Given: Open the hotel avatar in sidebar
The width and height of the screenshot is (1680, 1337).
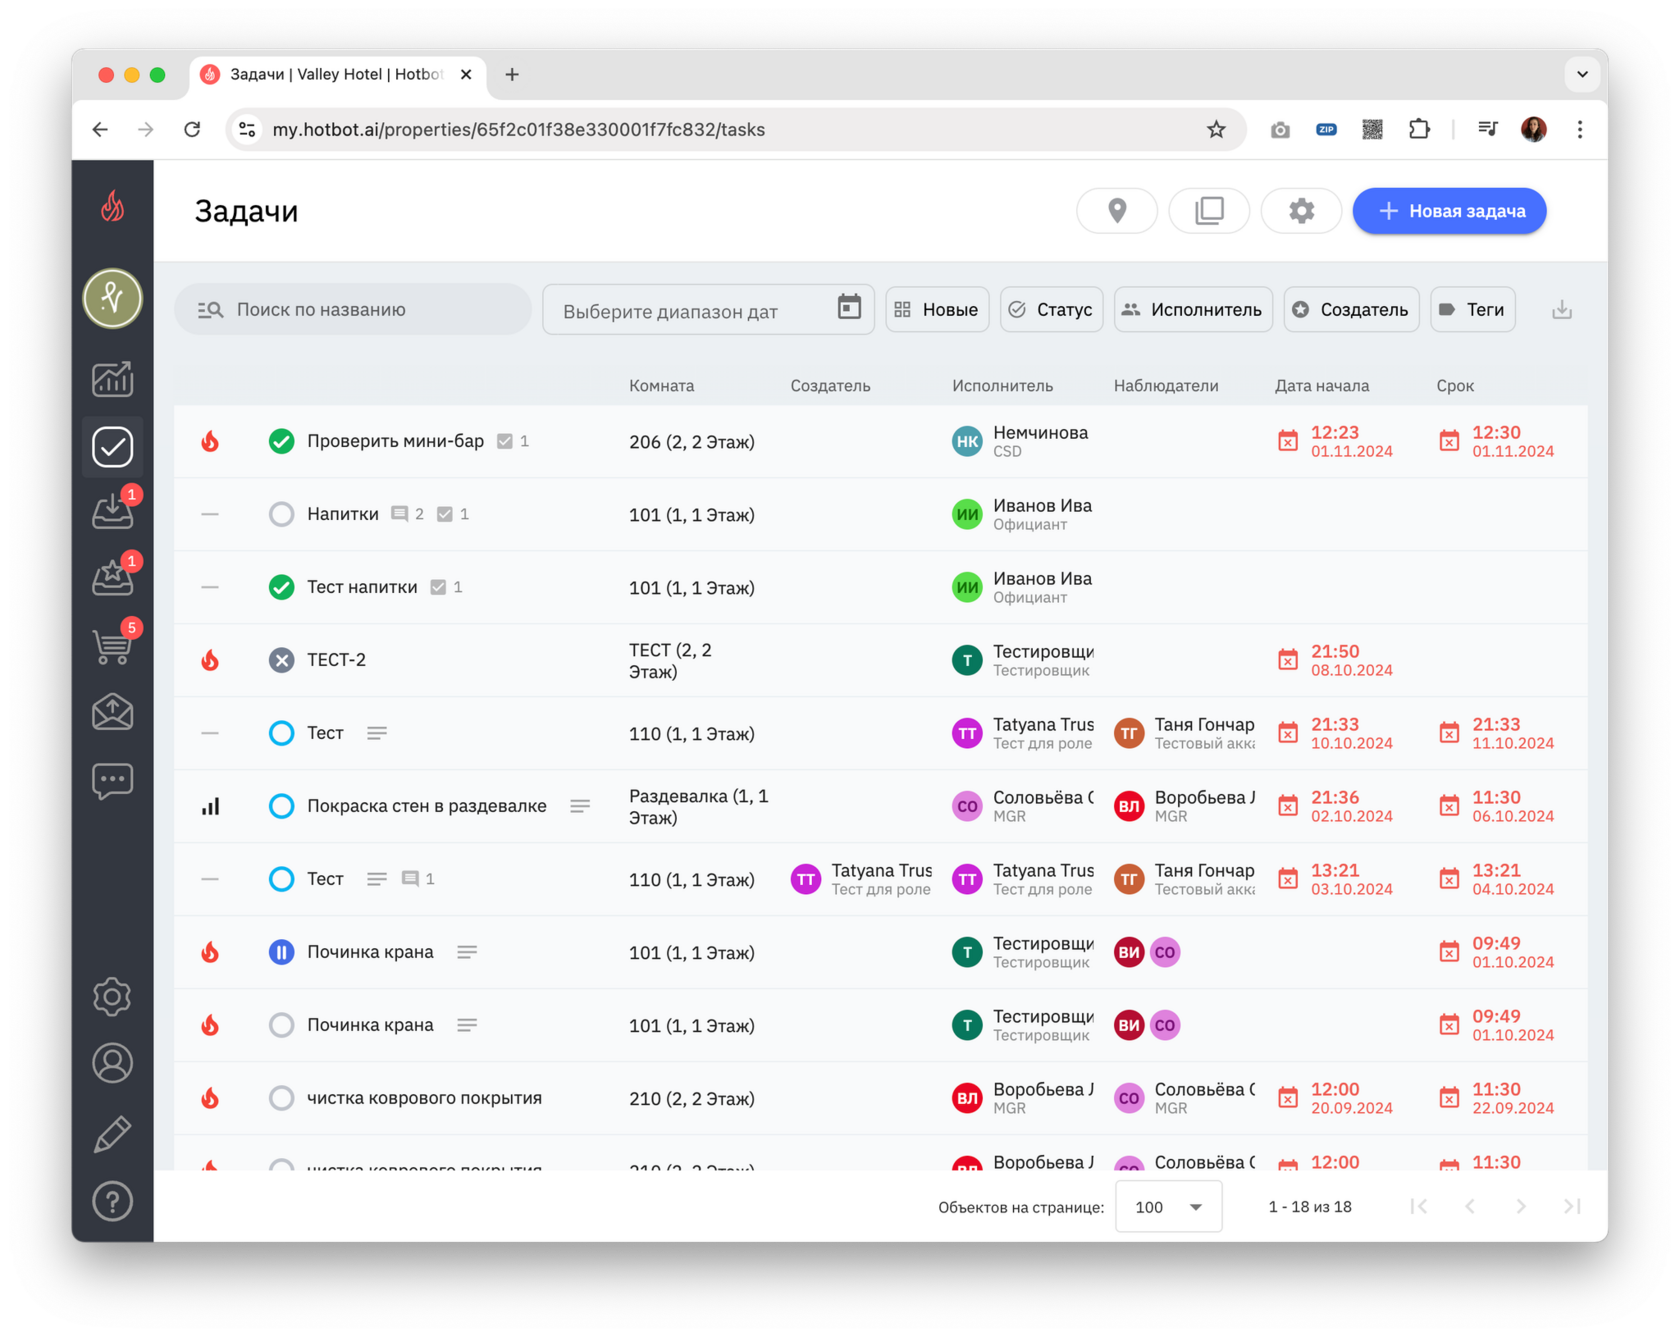Looking at the screenshot, I should [x=112, y=298].
